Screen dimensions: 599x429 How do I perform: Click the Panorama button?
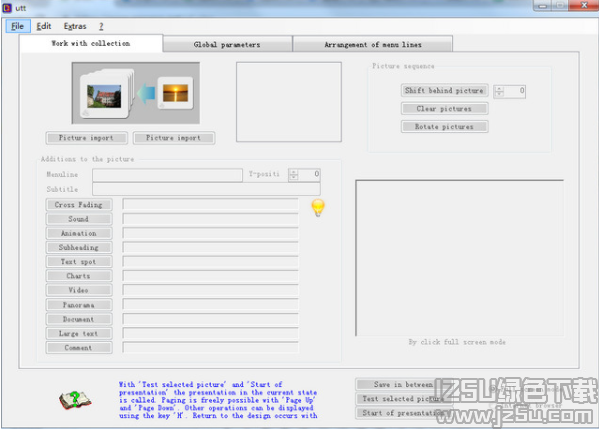79,305
